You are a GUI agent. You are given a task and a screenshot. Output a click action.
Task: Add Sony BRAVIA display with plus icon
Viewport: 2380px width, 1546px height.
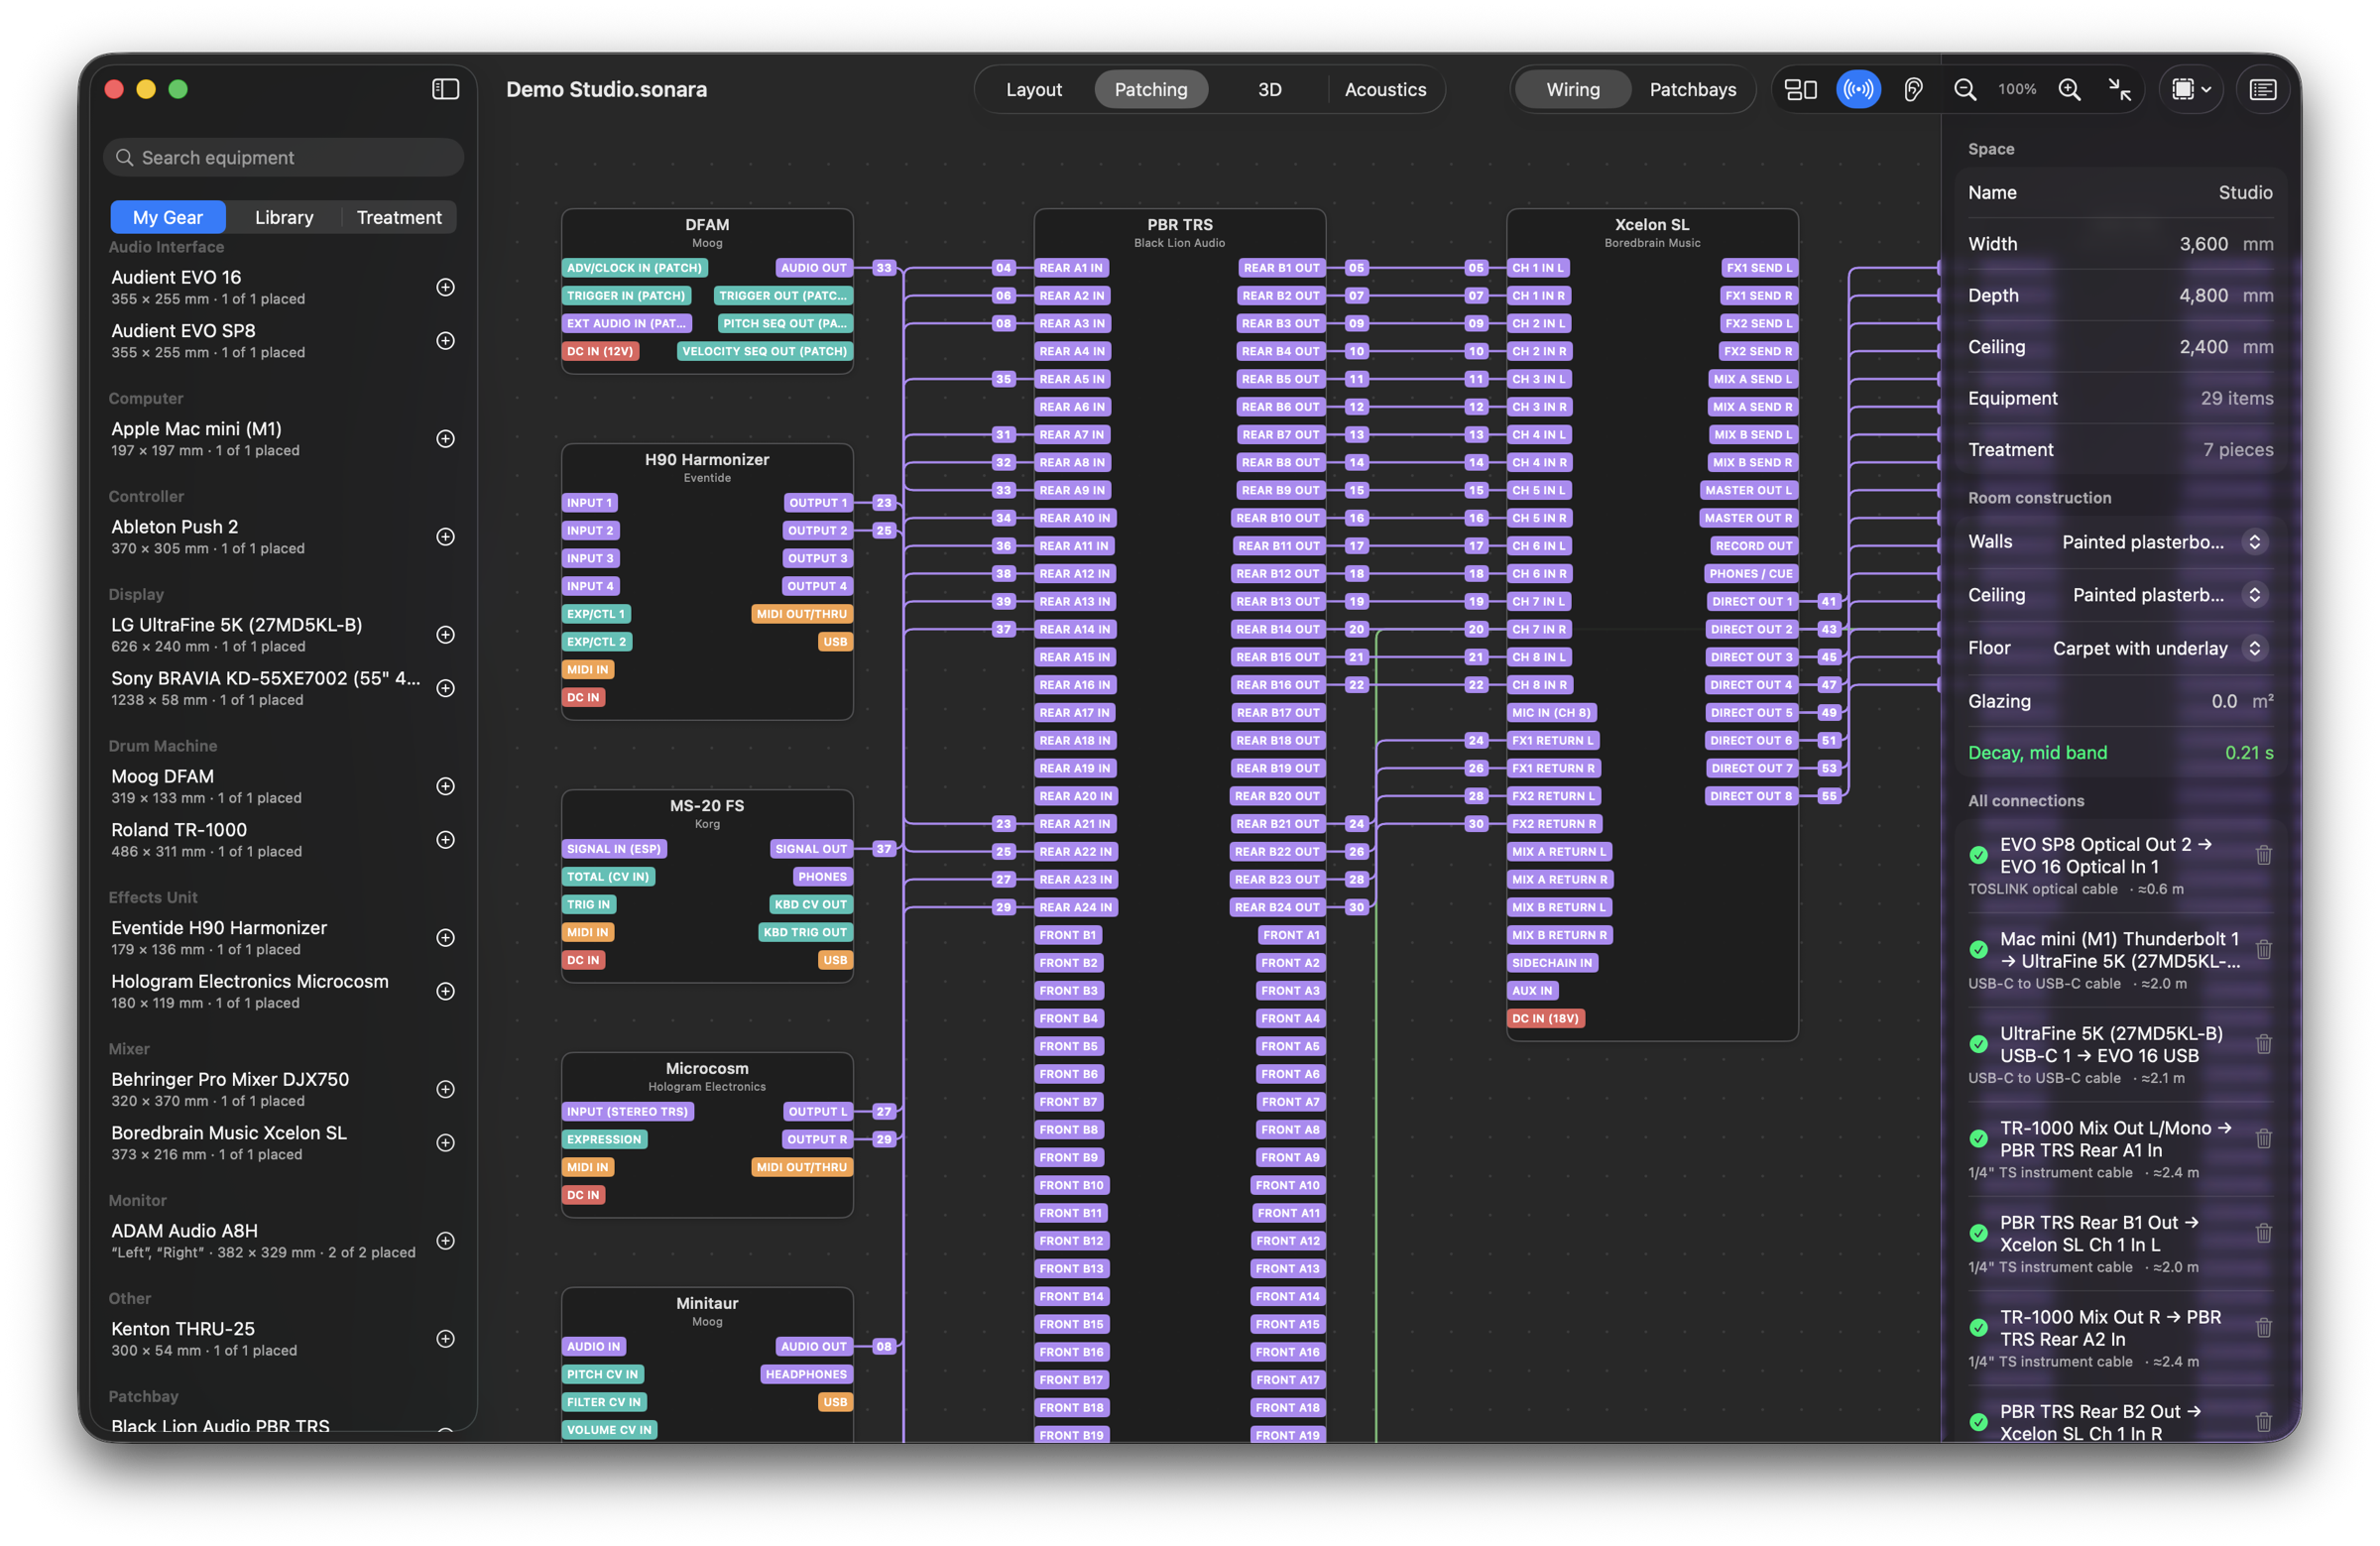point(446,688)
